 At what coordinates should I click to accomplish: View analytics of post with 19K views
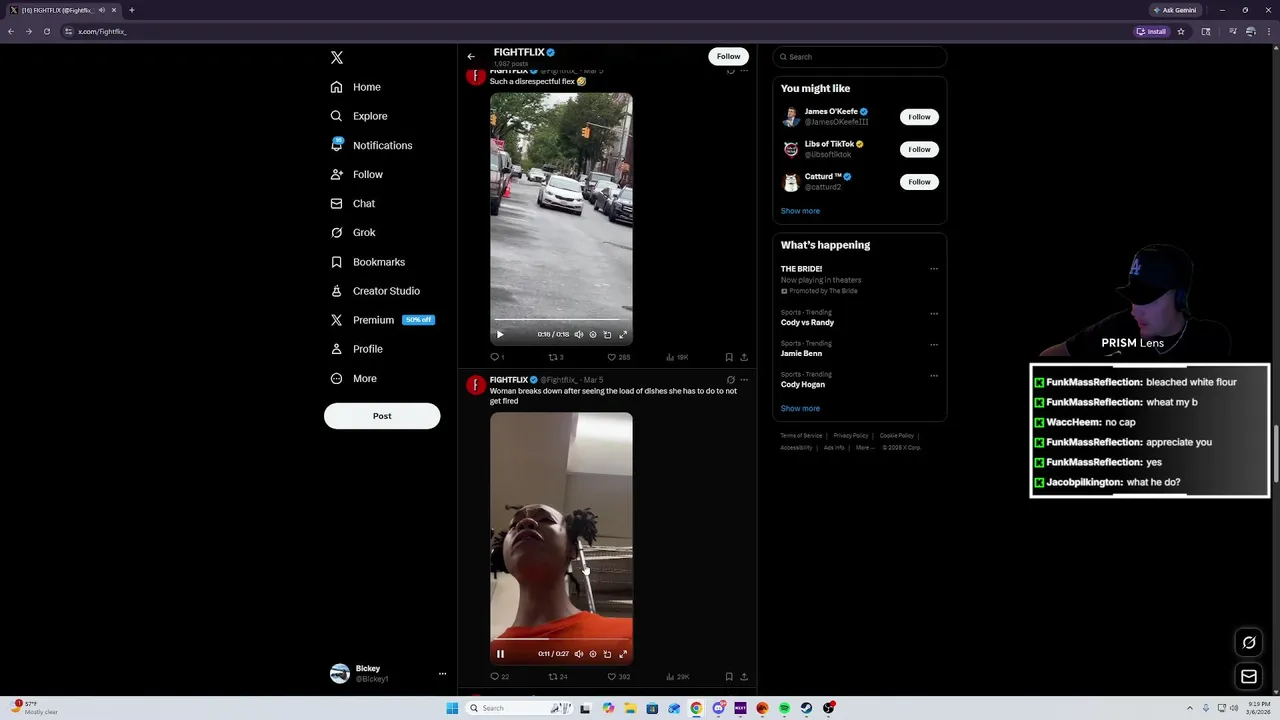click(x=677, y=357)
